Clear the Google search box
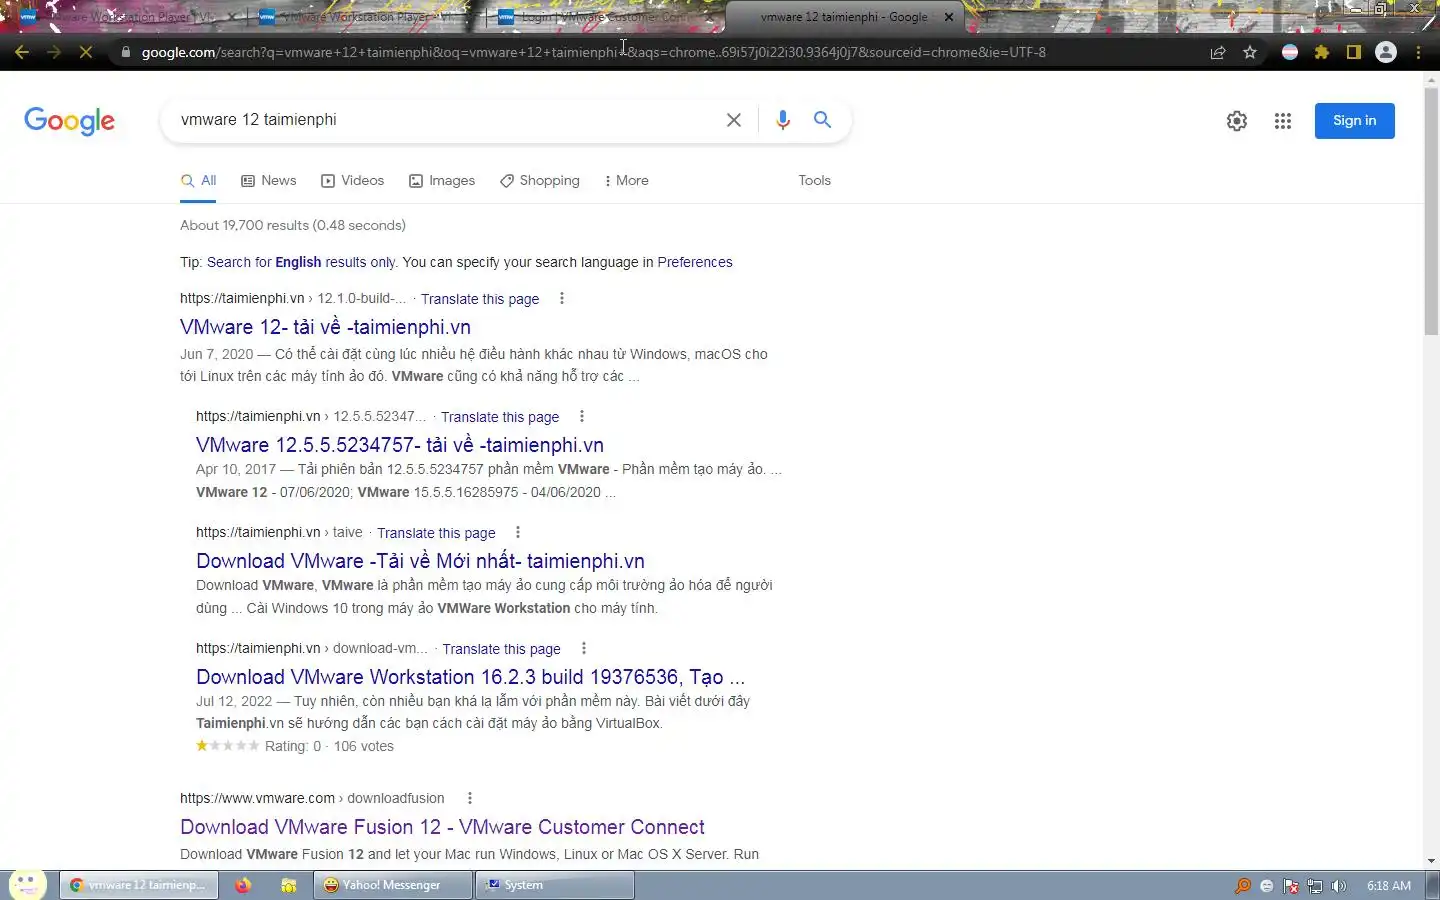The height and width of the screenshot is (900, 1440). [733, 120]
